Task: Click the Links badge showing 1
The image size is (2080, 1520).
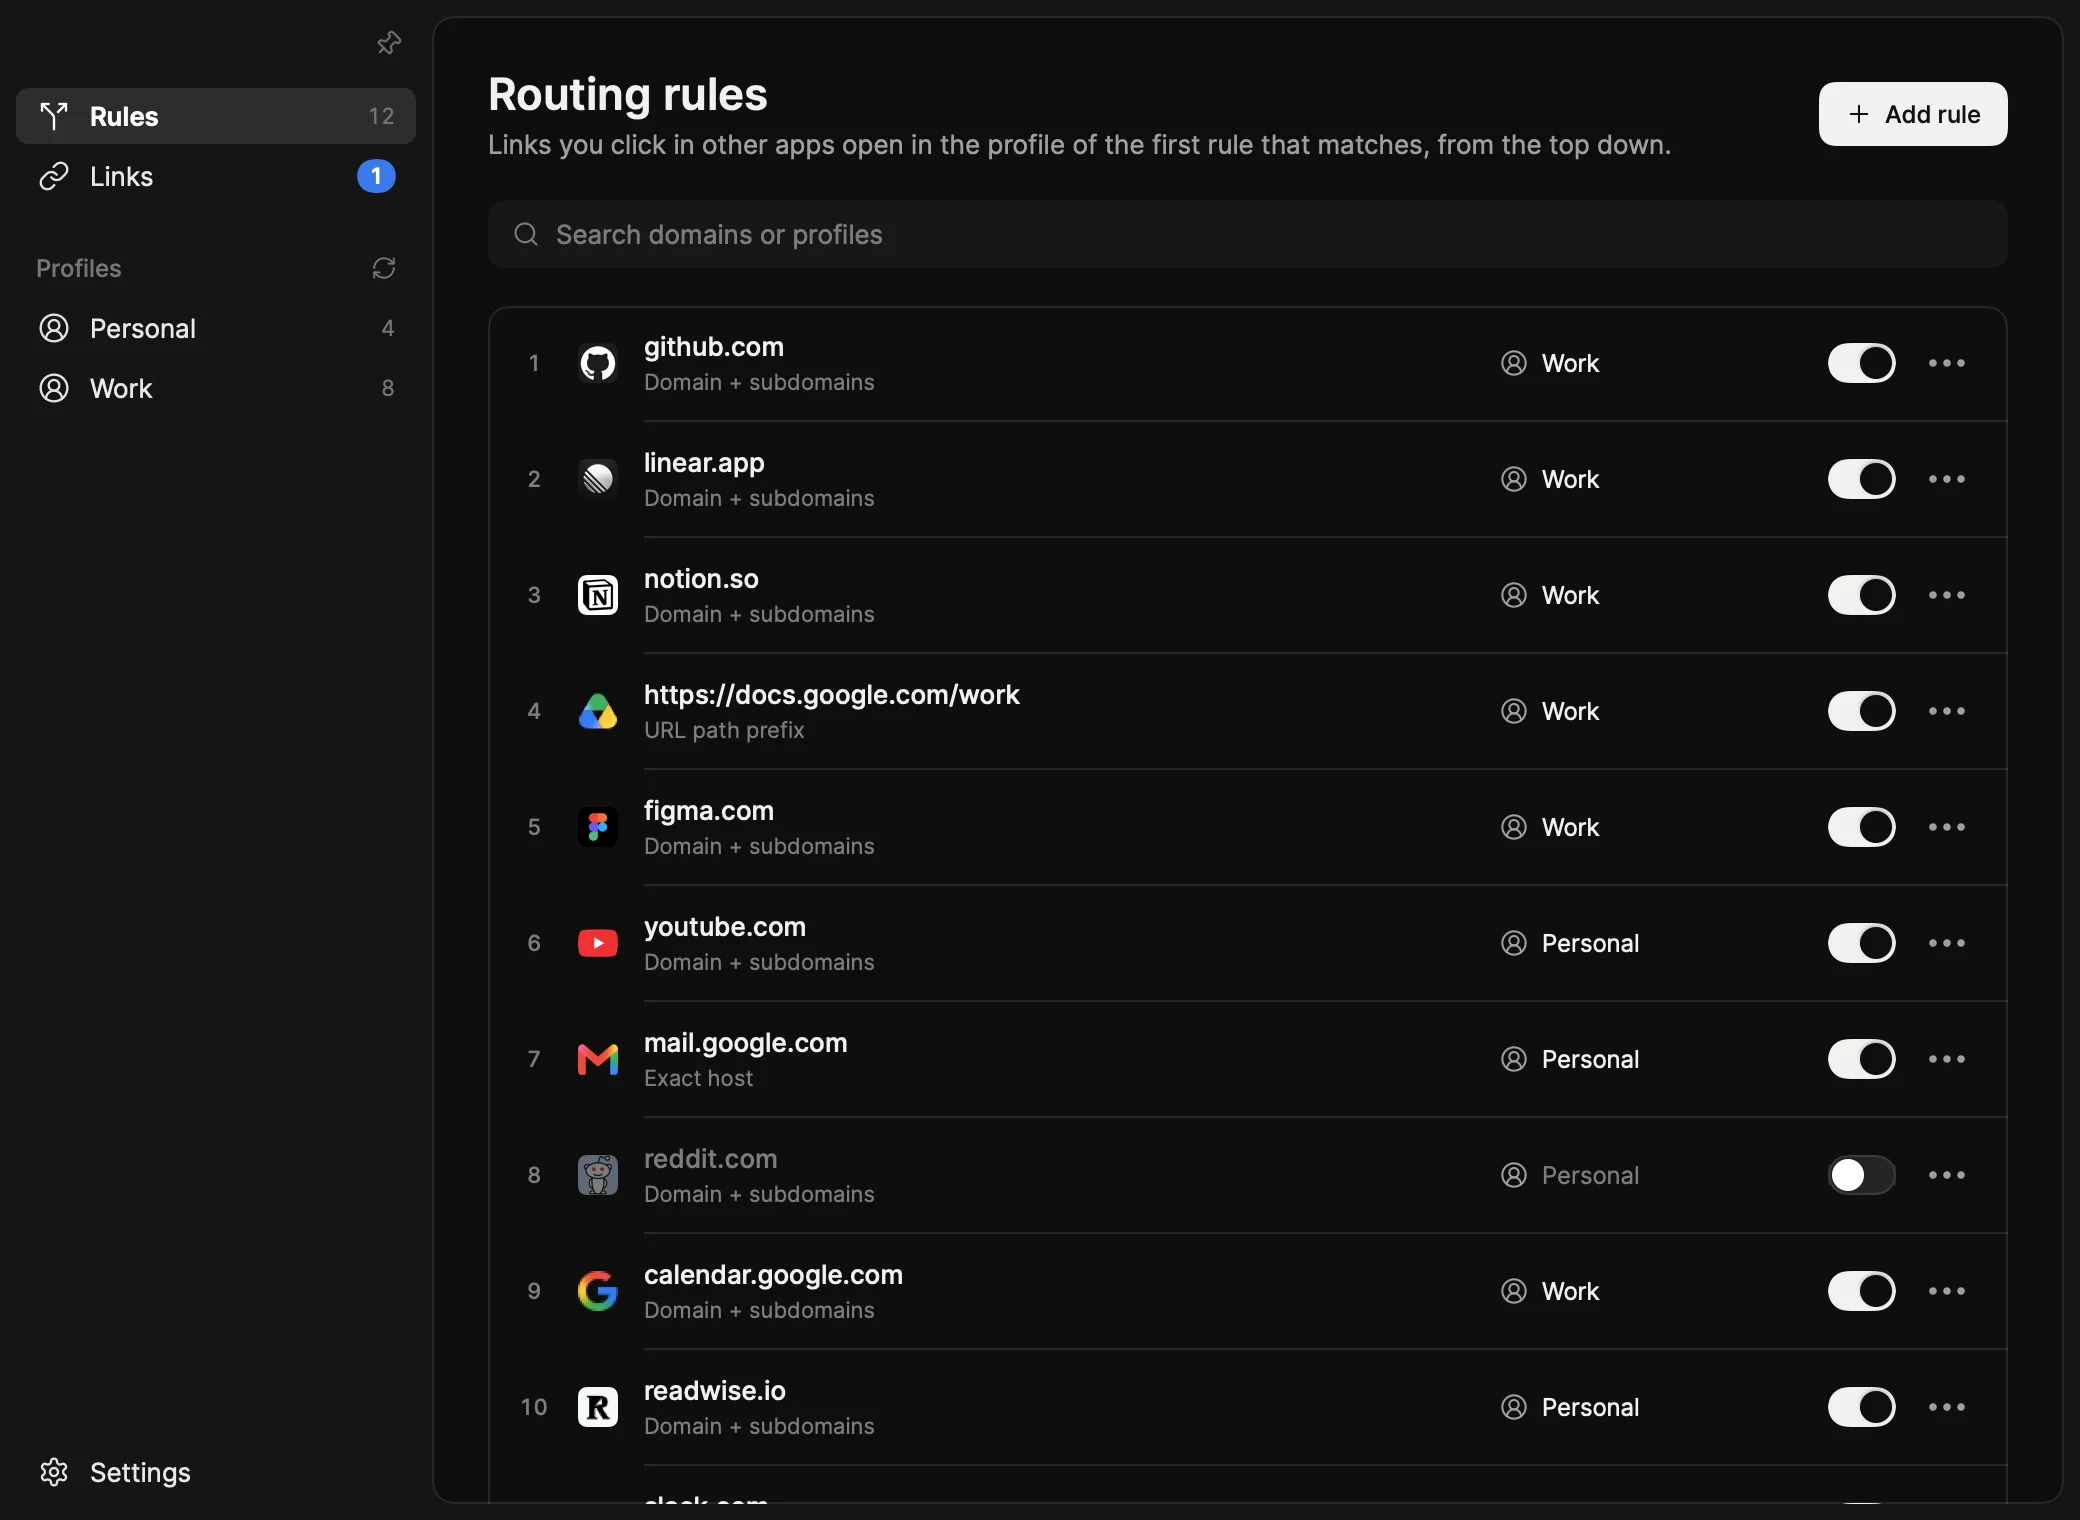Action: 376,176
